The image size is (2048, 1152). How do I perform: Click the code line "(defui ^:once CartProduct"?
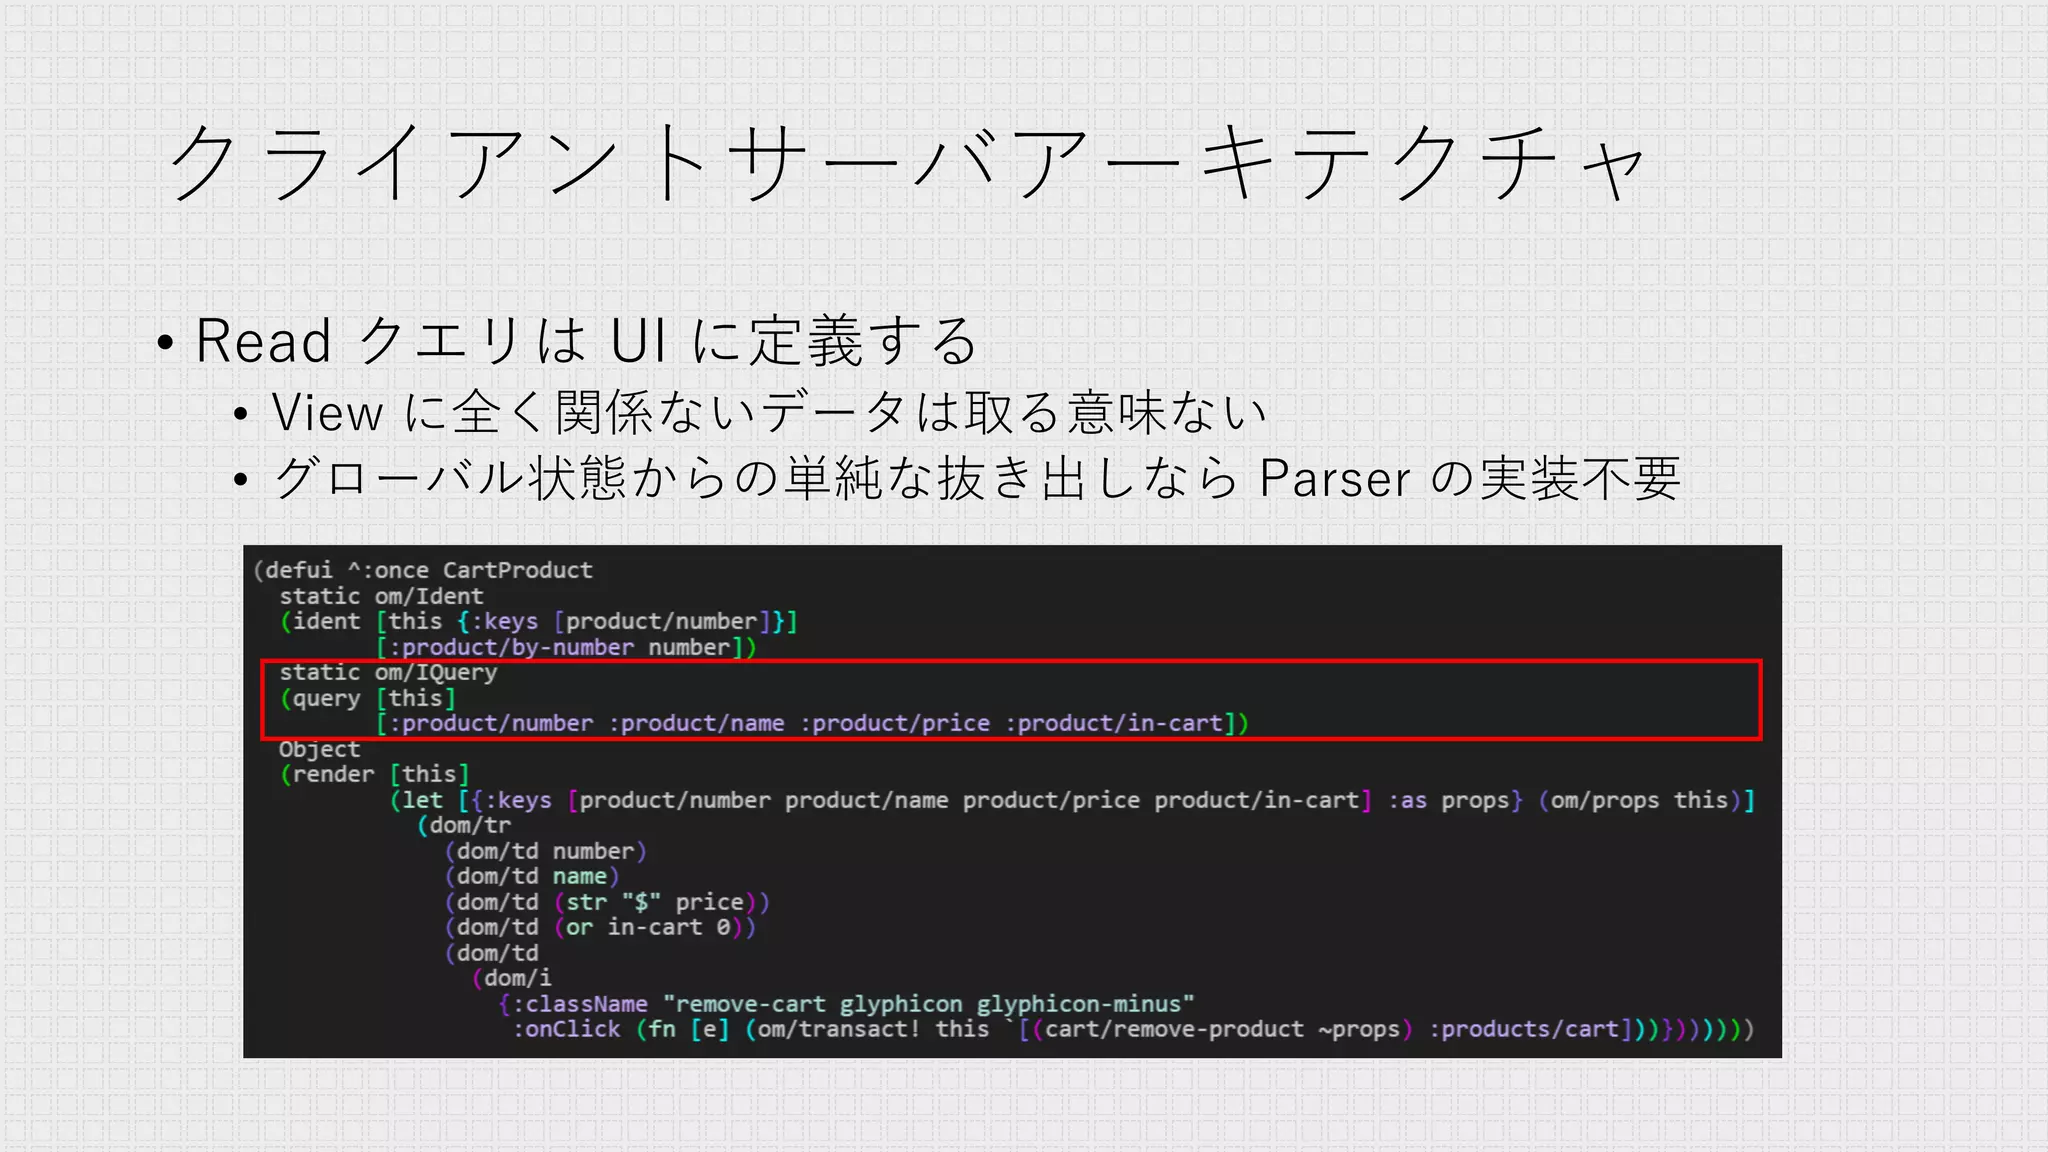(423, 570)
